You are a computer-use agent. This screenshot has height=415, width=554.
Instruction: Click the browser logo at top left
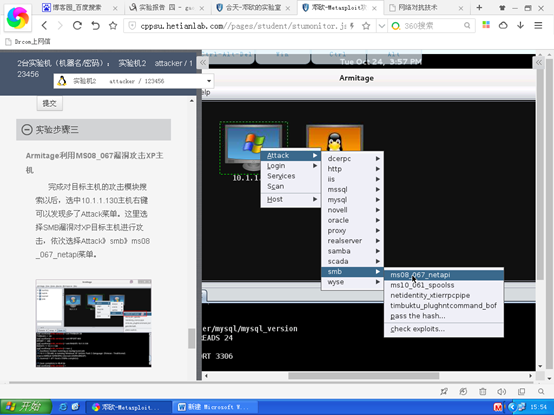pyautogui.click(x=17, y=17)
